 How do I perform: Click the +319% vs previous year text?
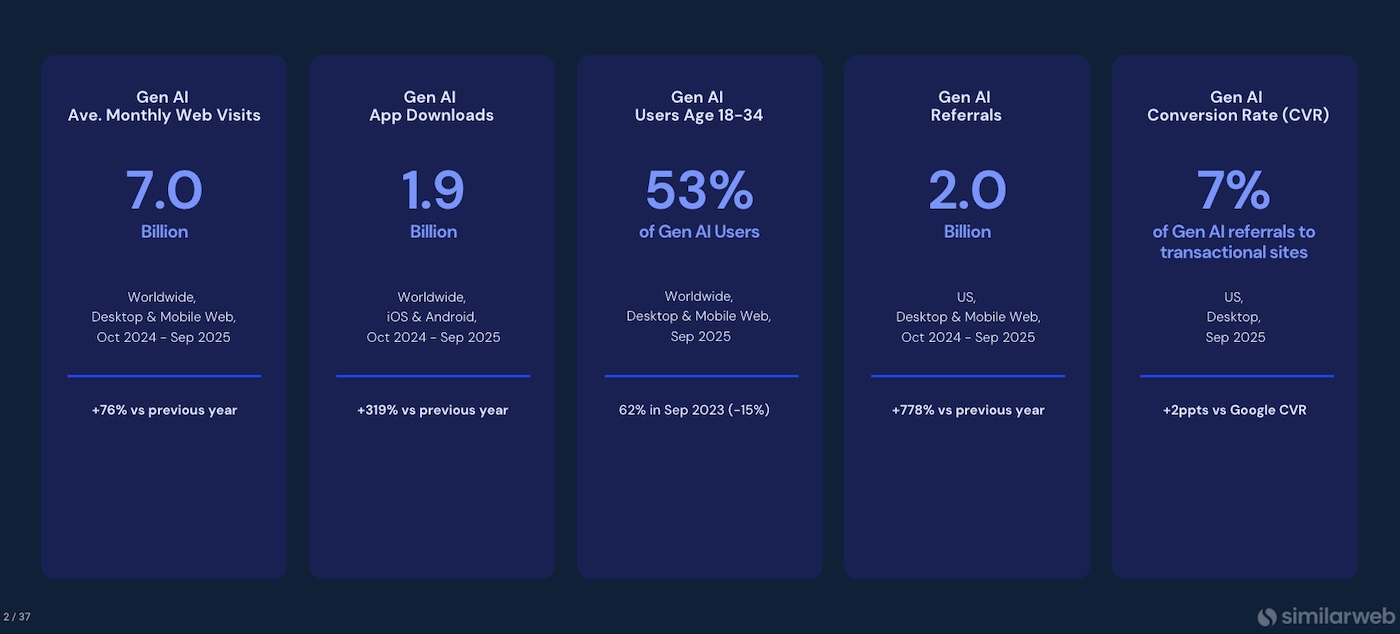433,410
